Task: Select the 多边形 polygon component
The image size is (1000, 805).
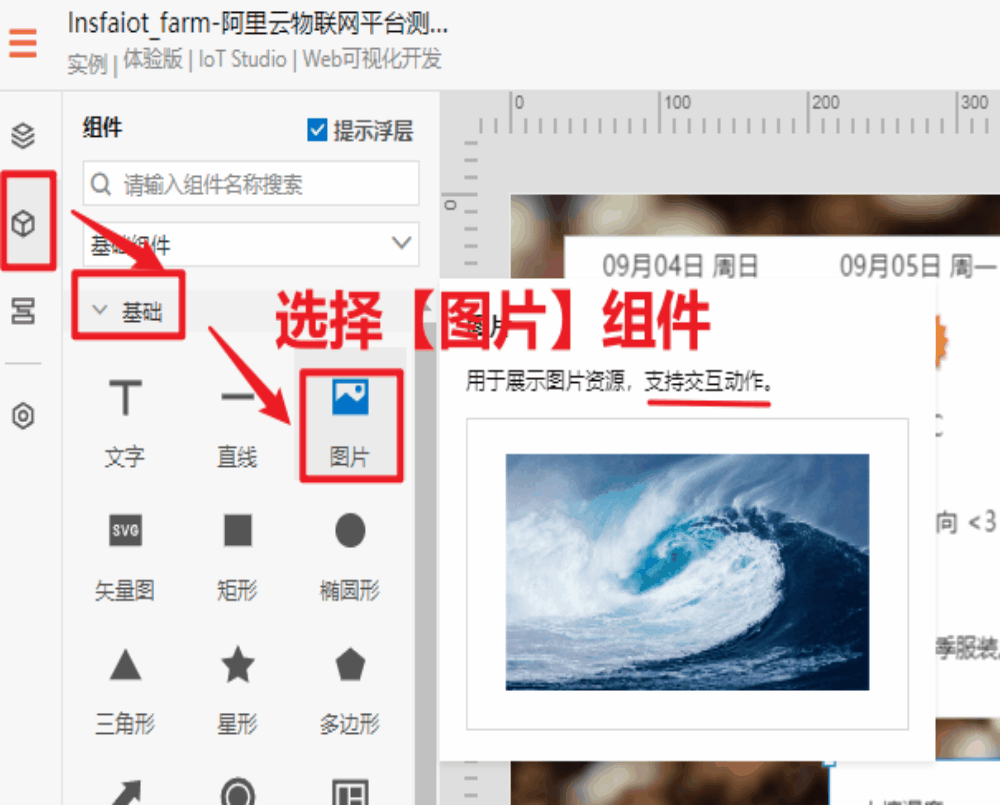Action: point(350,691)
